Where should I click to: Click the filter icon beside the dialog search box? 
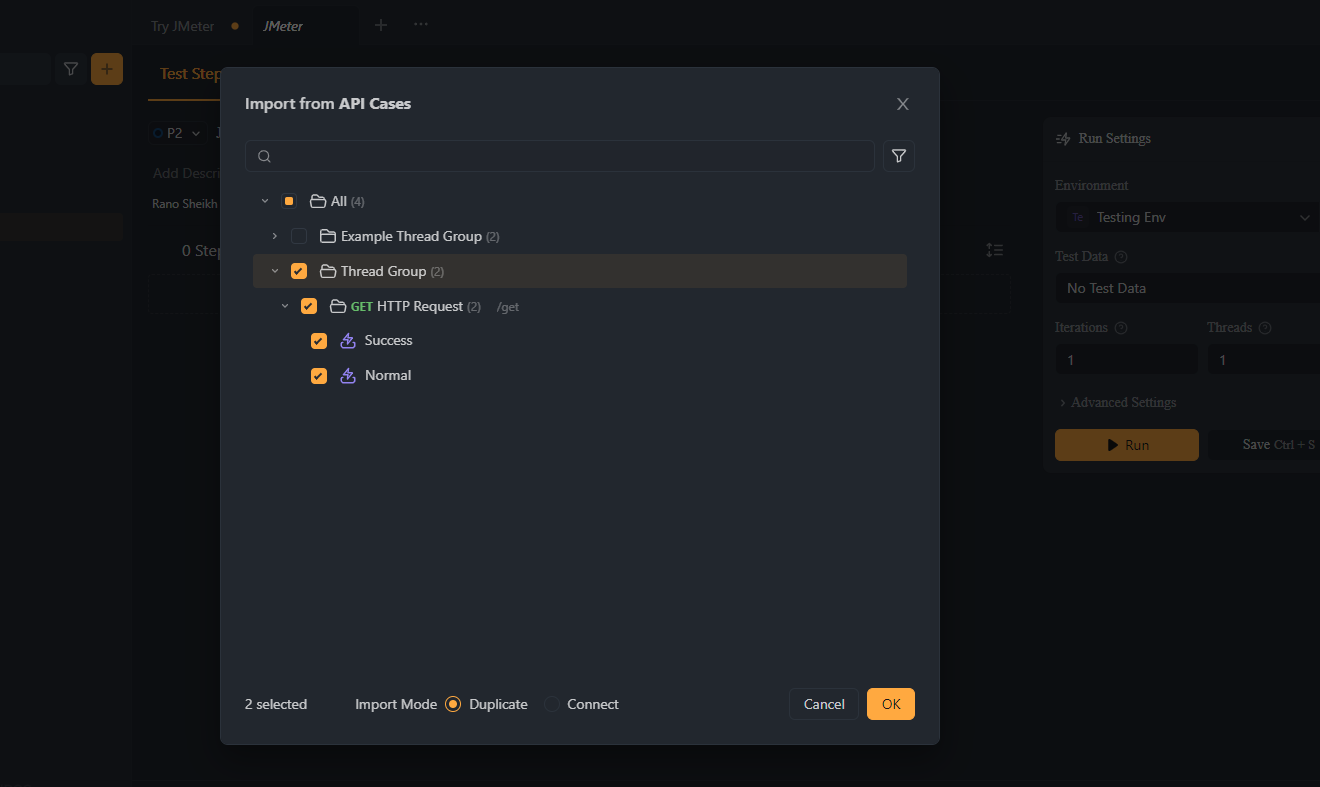(898, 156)
